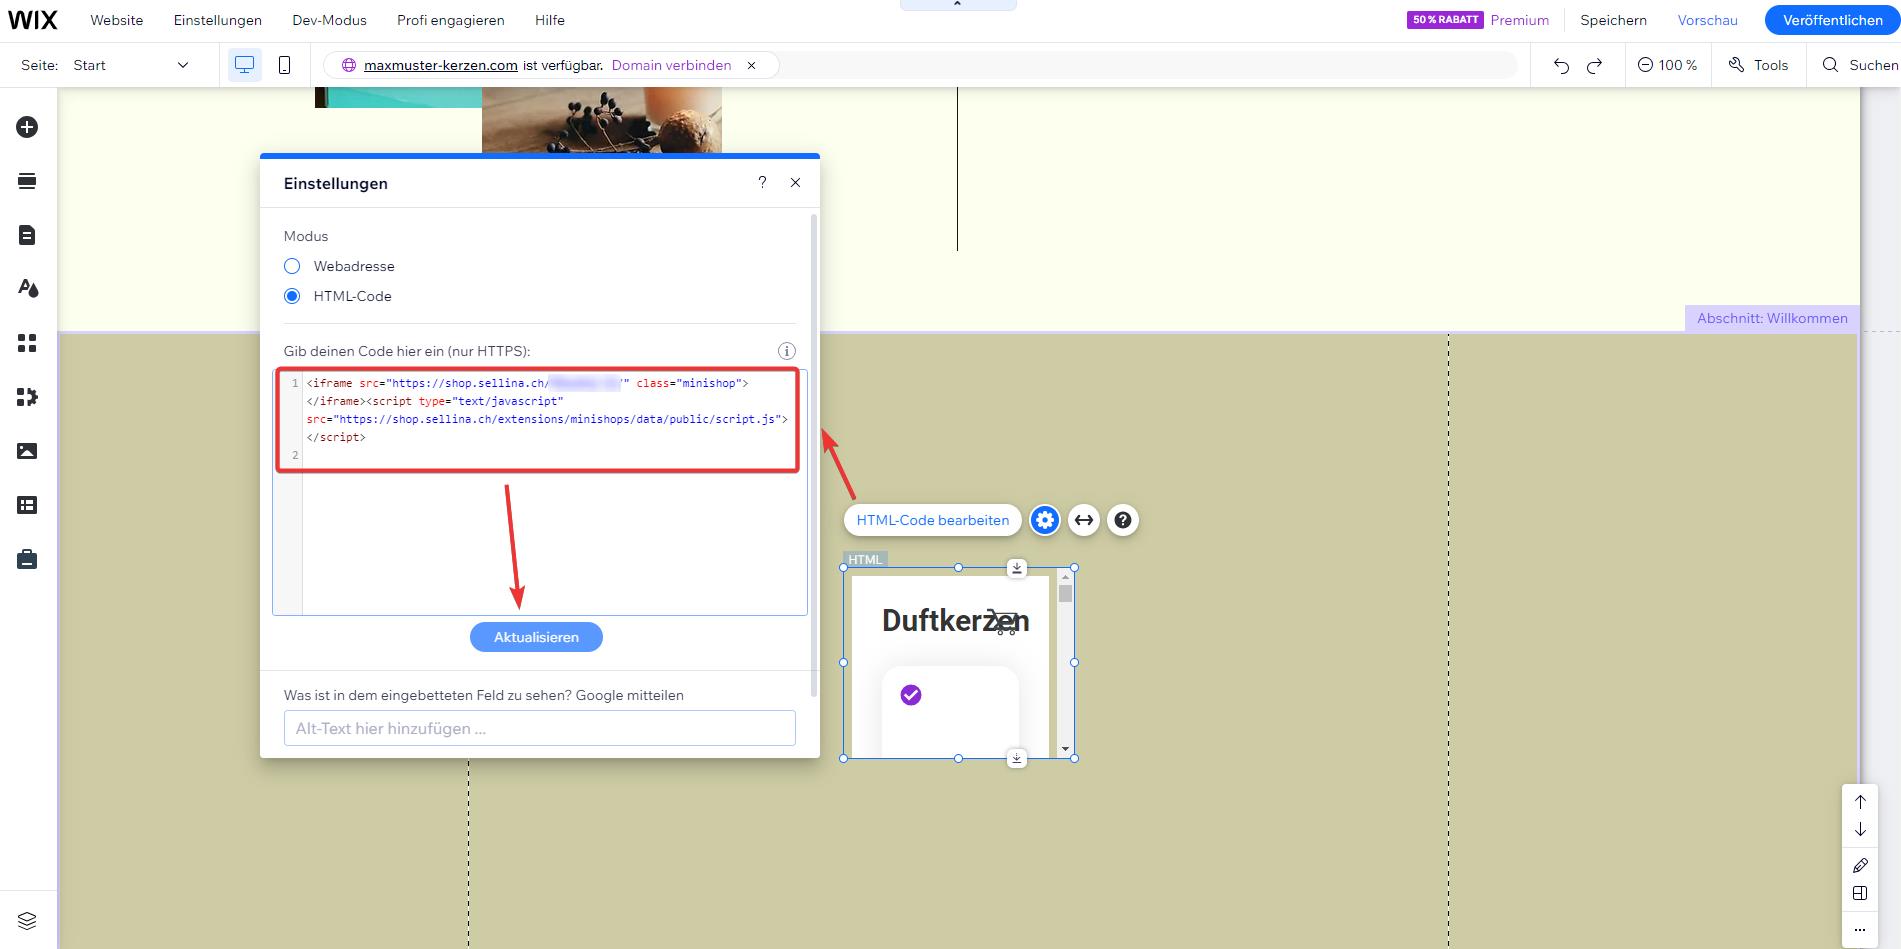Move the section up with the up arrow
Screen dimensions: 1901x949
click(1860, 802)
